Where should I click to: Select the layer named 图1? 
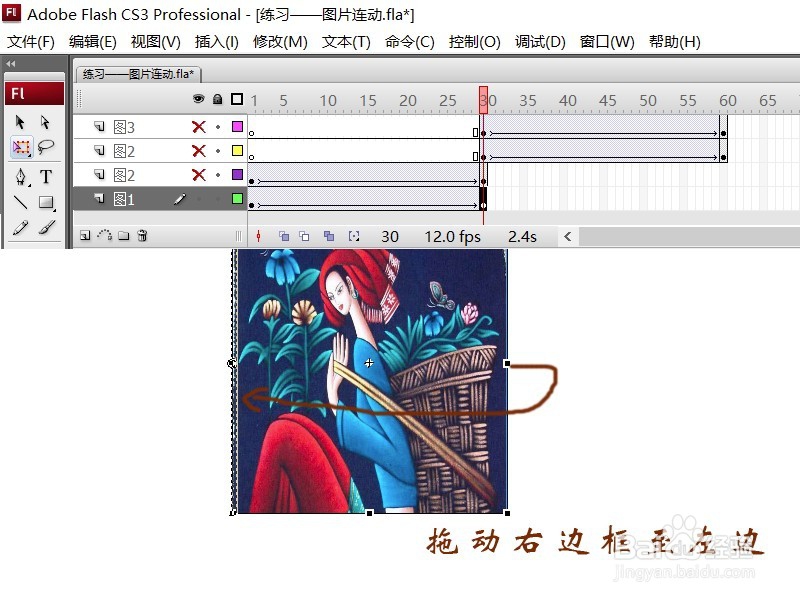pyautogui.click(x=124, y=199)
